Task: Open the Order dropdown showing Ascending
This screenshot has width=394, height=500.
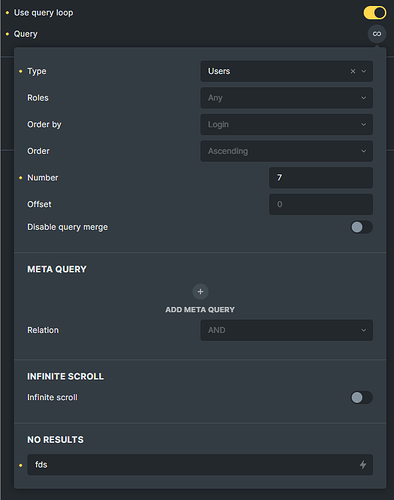Action: [x=286, y=151]
